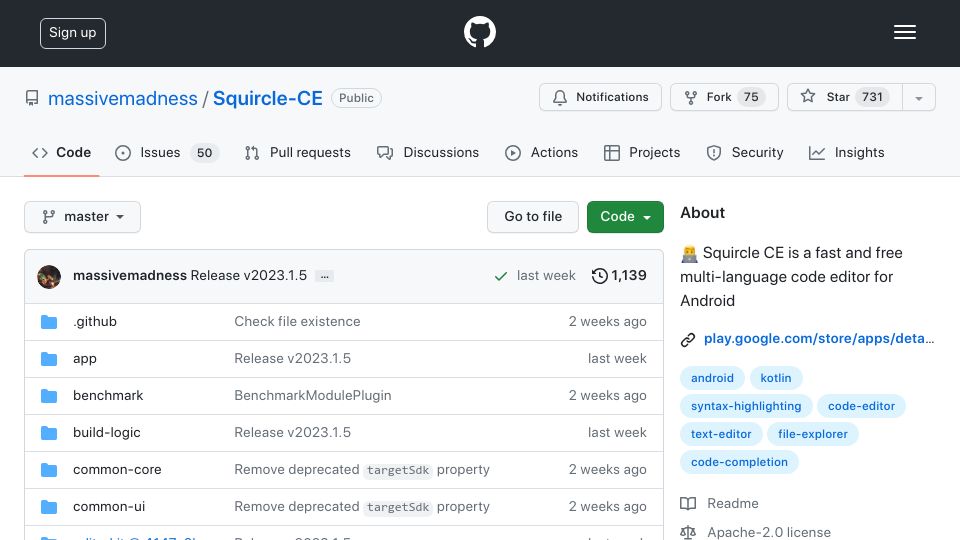This screenshot has width=960, height=540.
Task: Open the common-core folder
Action: point(117,470)
